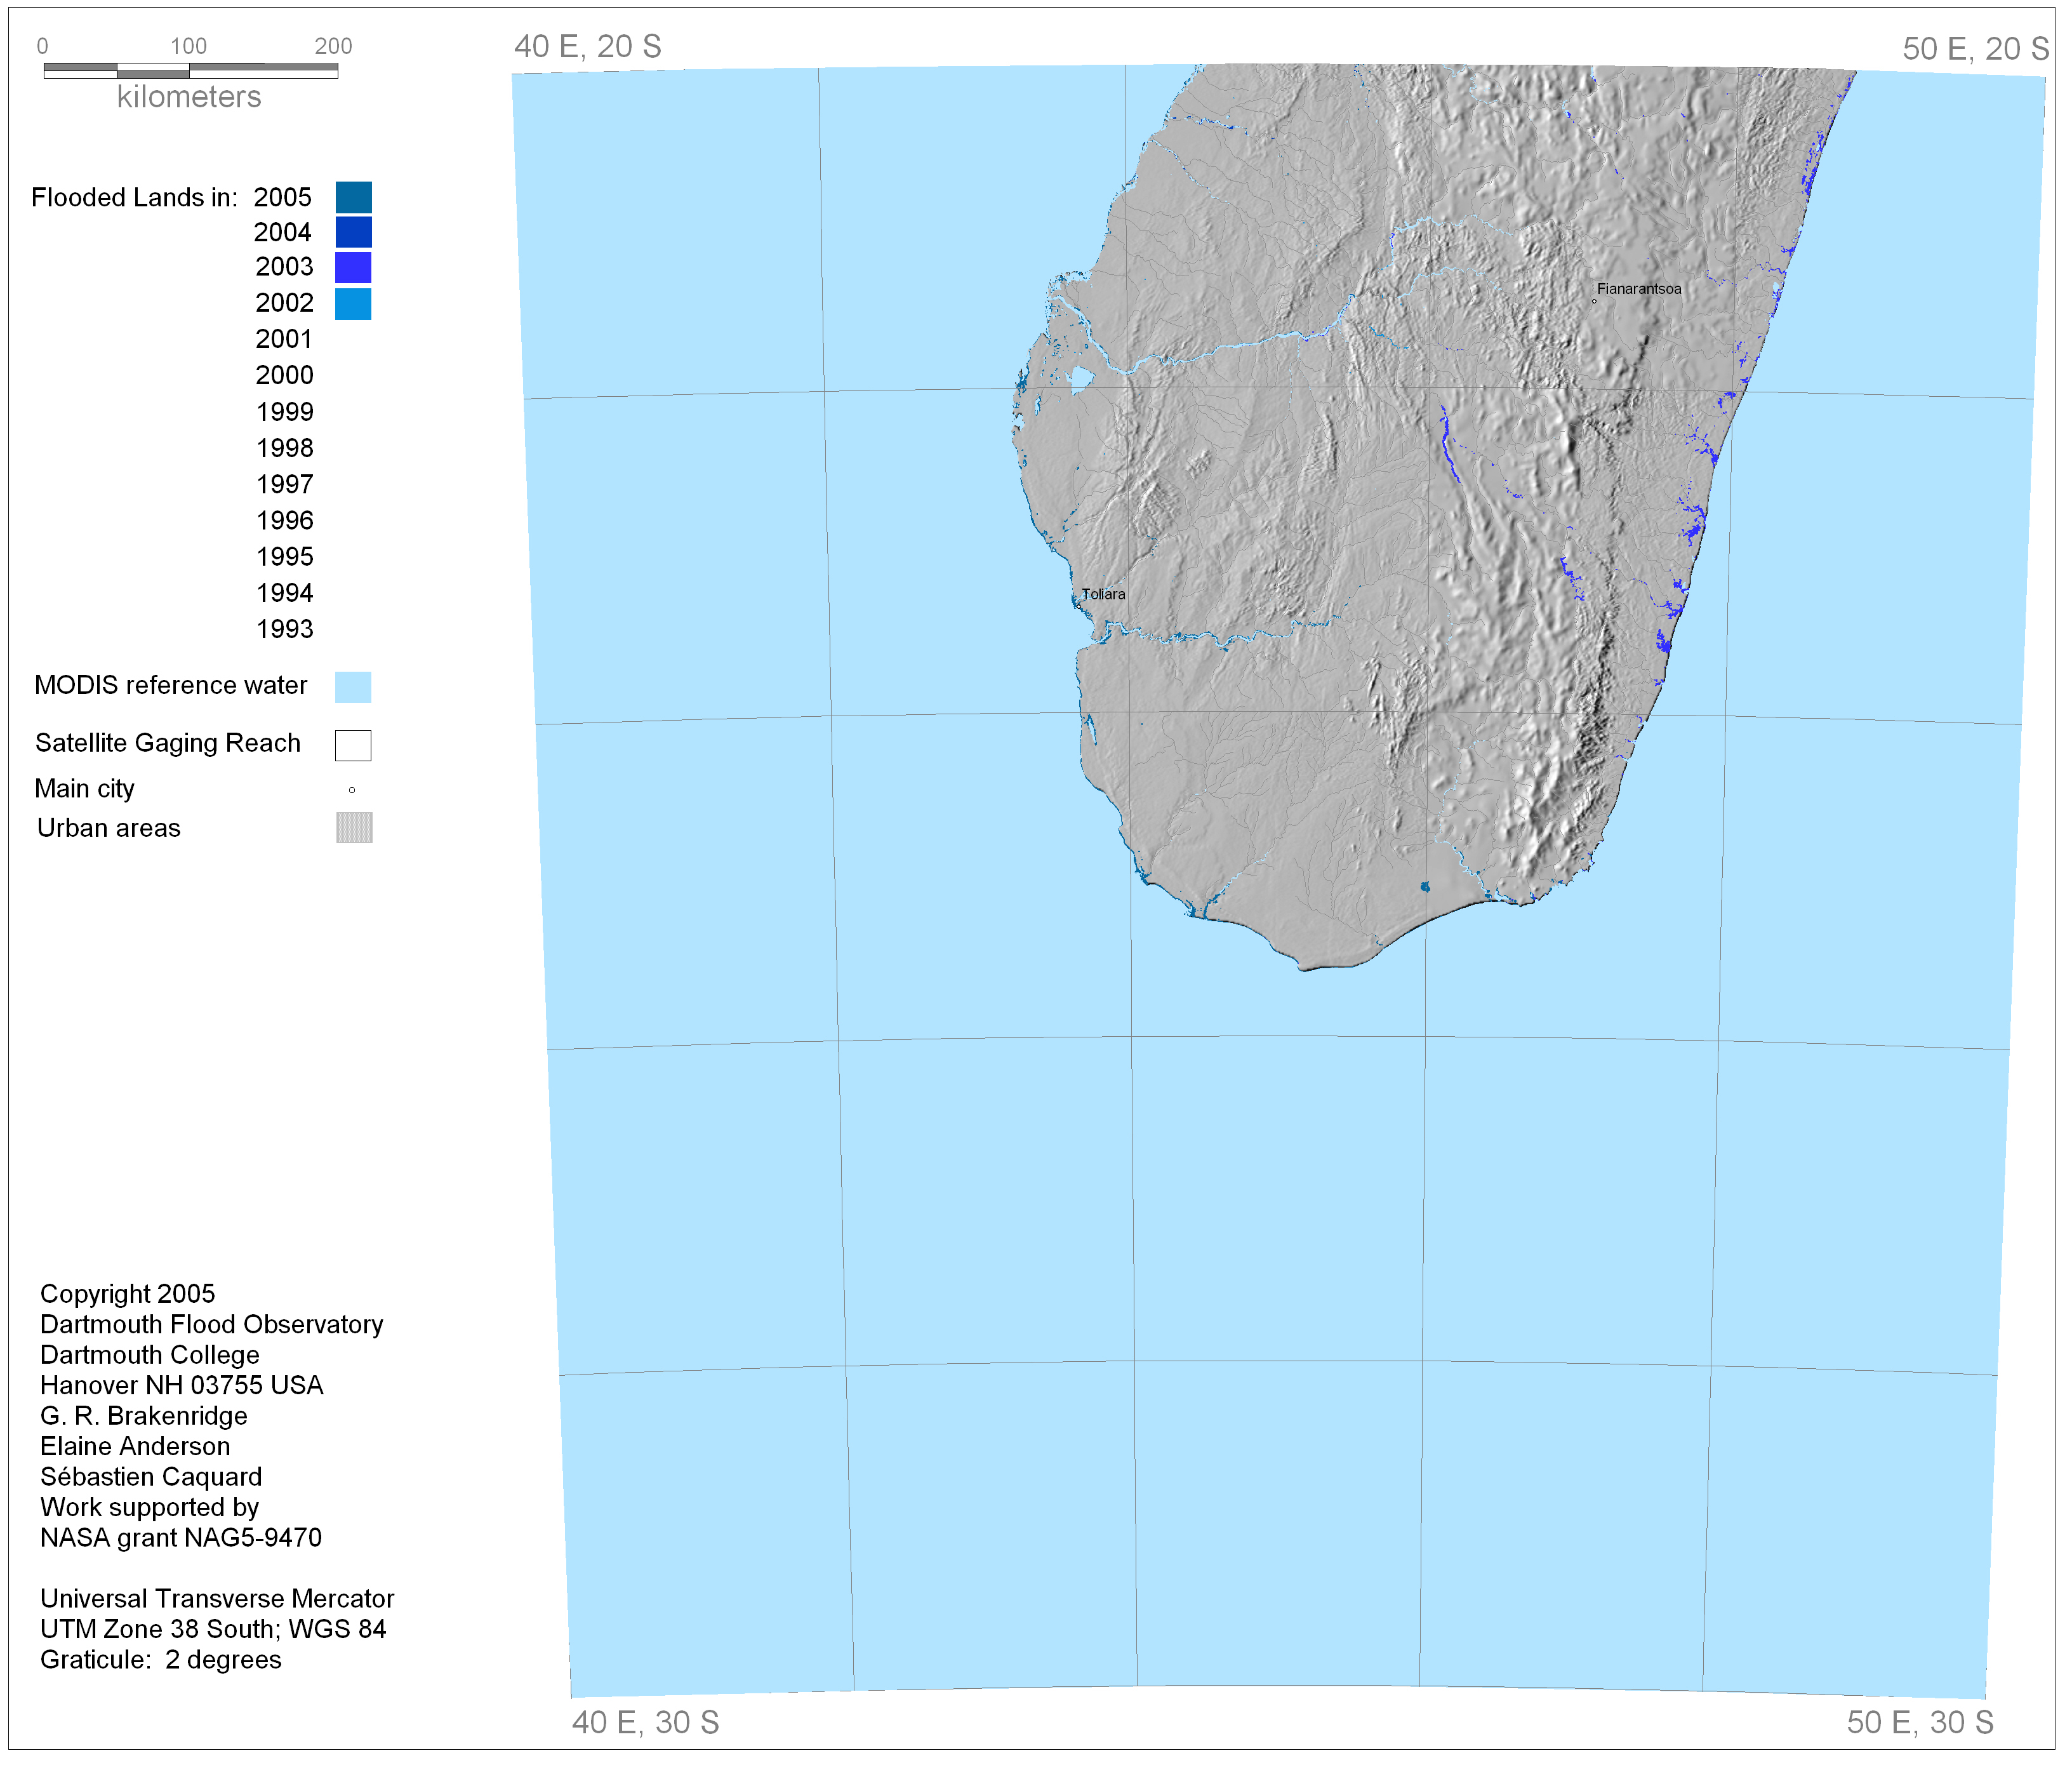This screenshot has height=1772, width=2072.
Task: Click the Main city legend circle symbol
Action: click(x=352, y=790)
